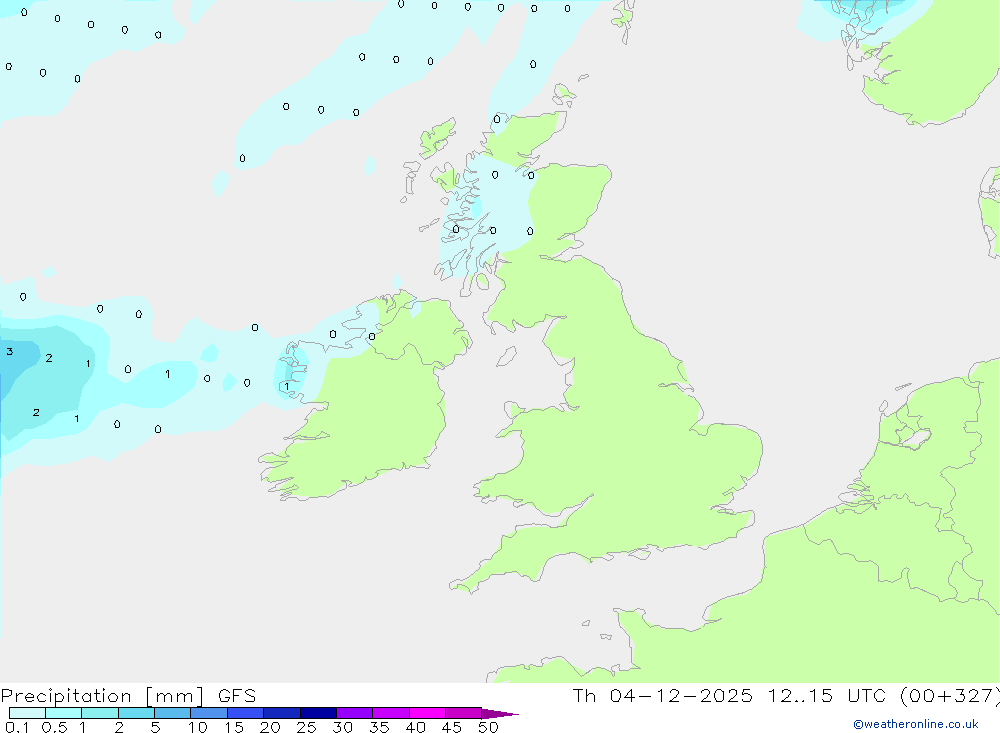Viewport: 1000px width, 733px height.
Task: Pick the 1–2 mm legend color swatch
Action: point(100,713)
